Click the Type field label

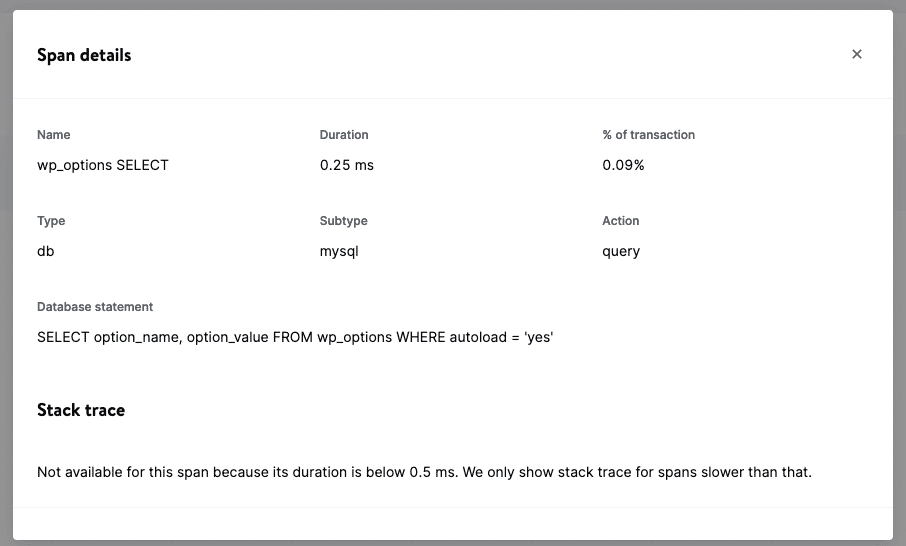51,221
